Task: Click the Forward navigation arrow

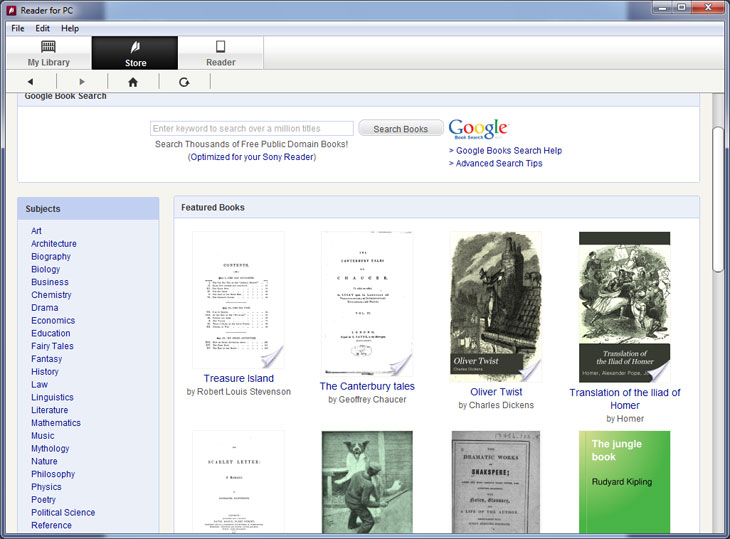Action: click(82, 82)
